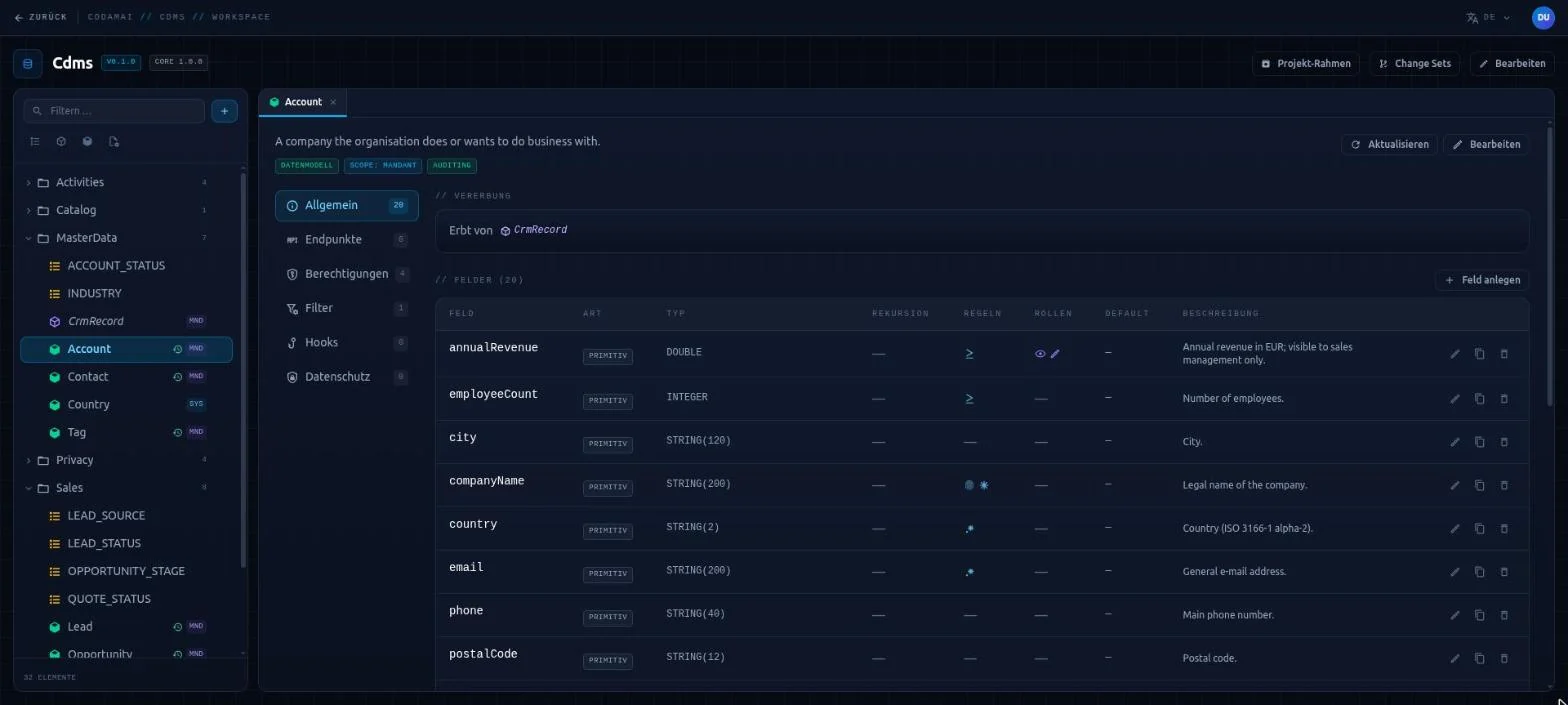
Task: Delete the city field row
Action: click(1503, 442)
